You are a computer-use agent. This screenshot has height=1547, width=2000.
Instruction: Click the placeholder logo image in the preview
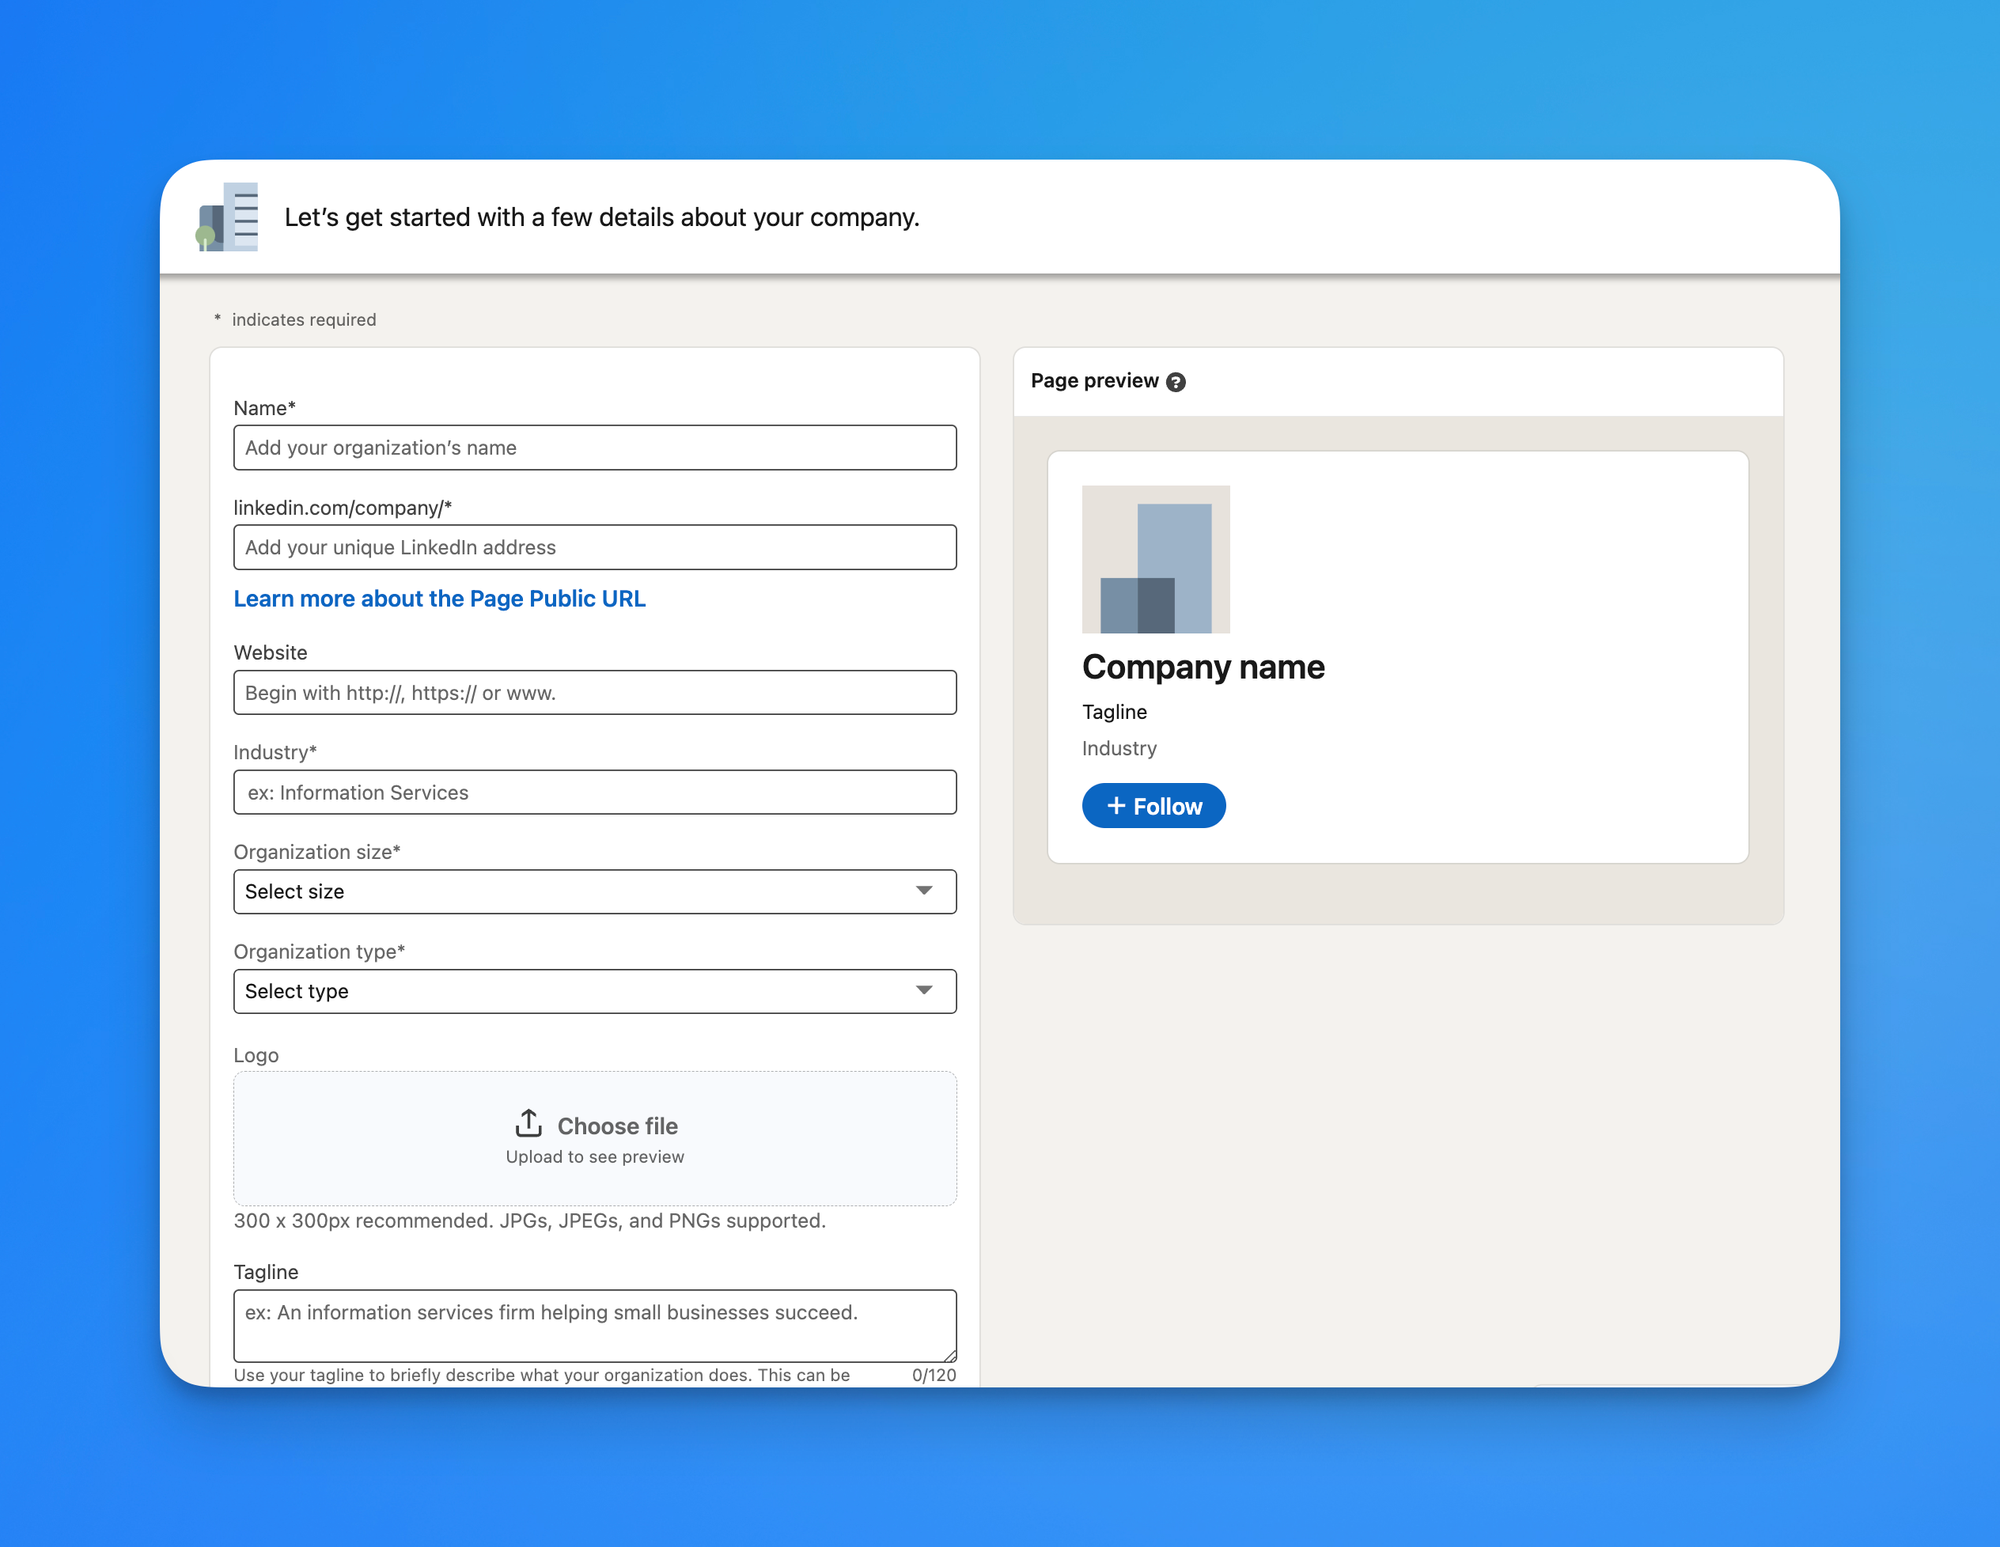coord(1156,559)
